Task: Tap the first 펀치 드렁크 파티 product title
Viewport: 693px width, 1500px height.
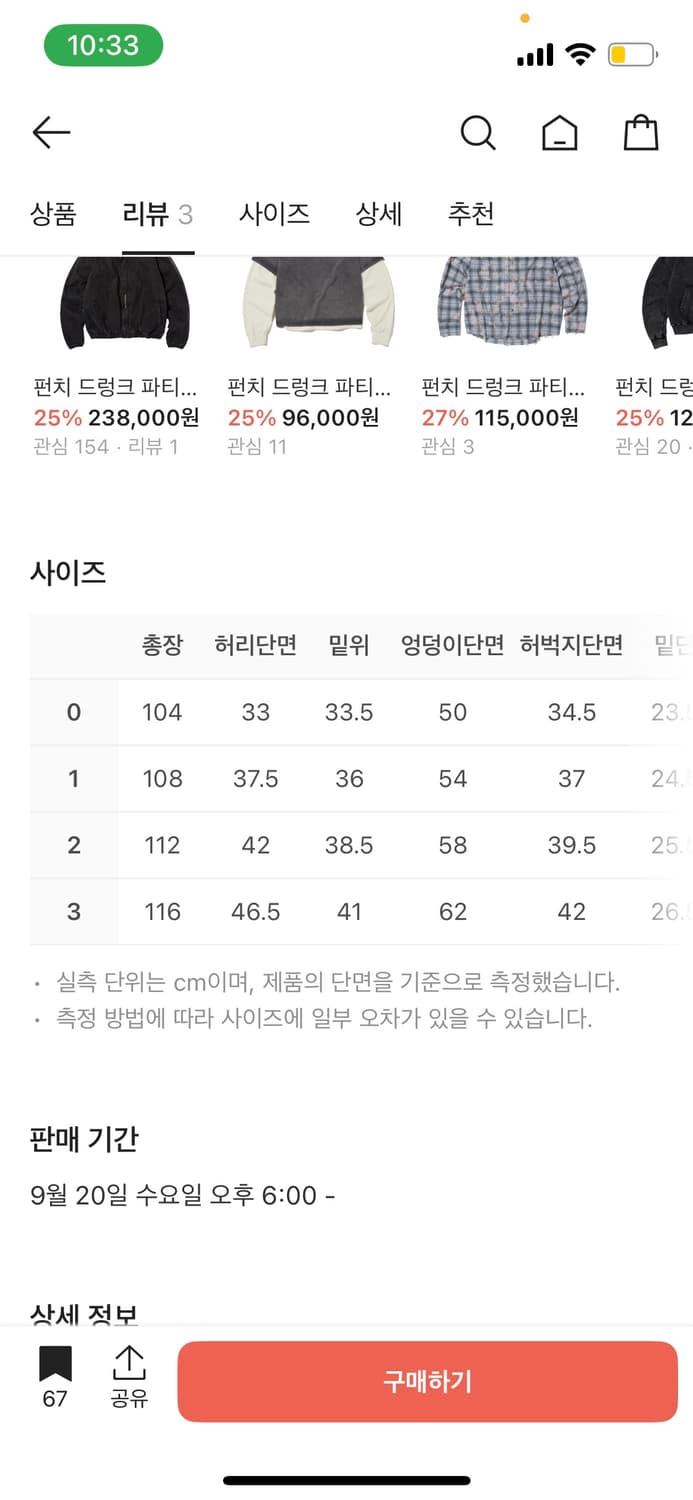Action: 115,388
